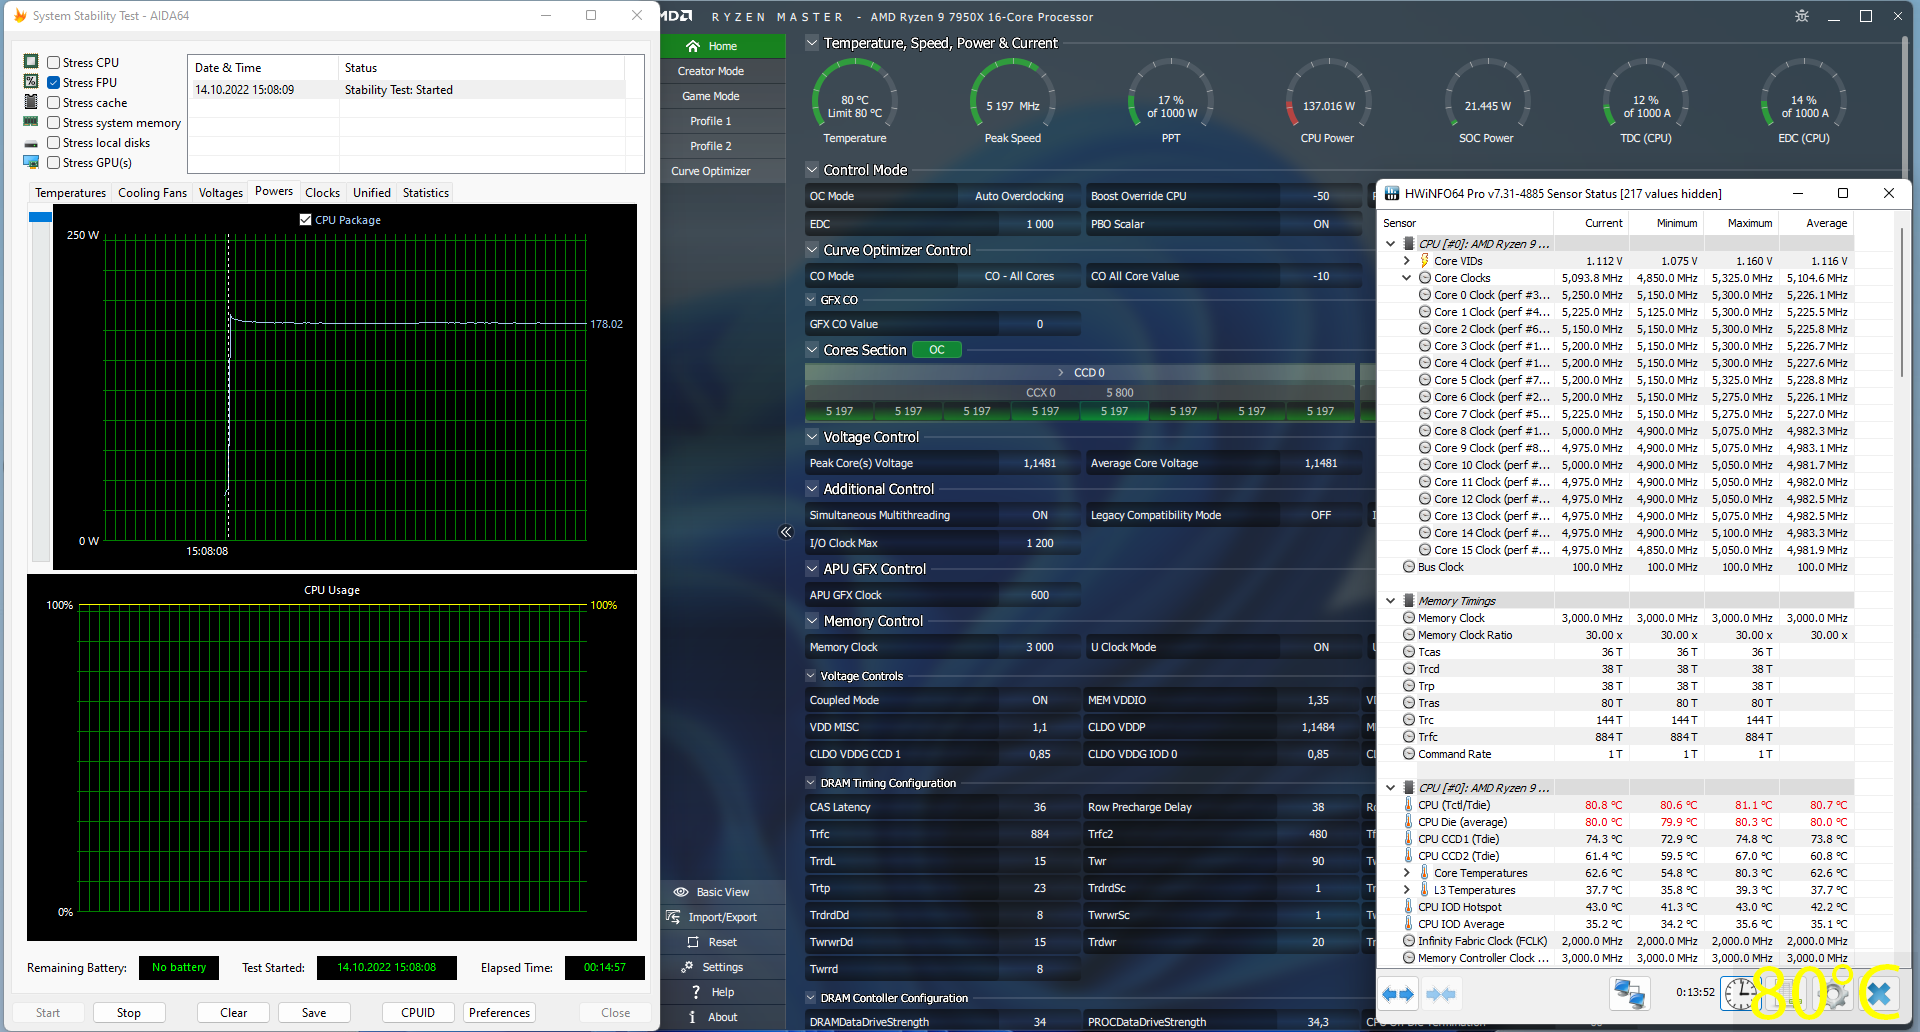Collapse the Temperature, Speed, Power & Current section

pyautogui.click(x=813, y=43)
